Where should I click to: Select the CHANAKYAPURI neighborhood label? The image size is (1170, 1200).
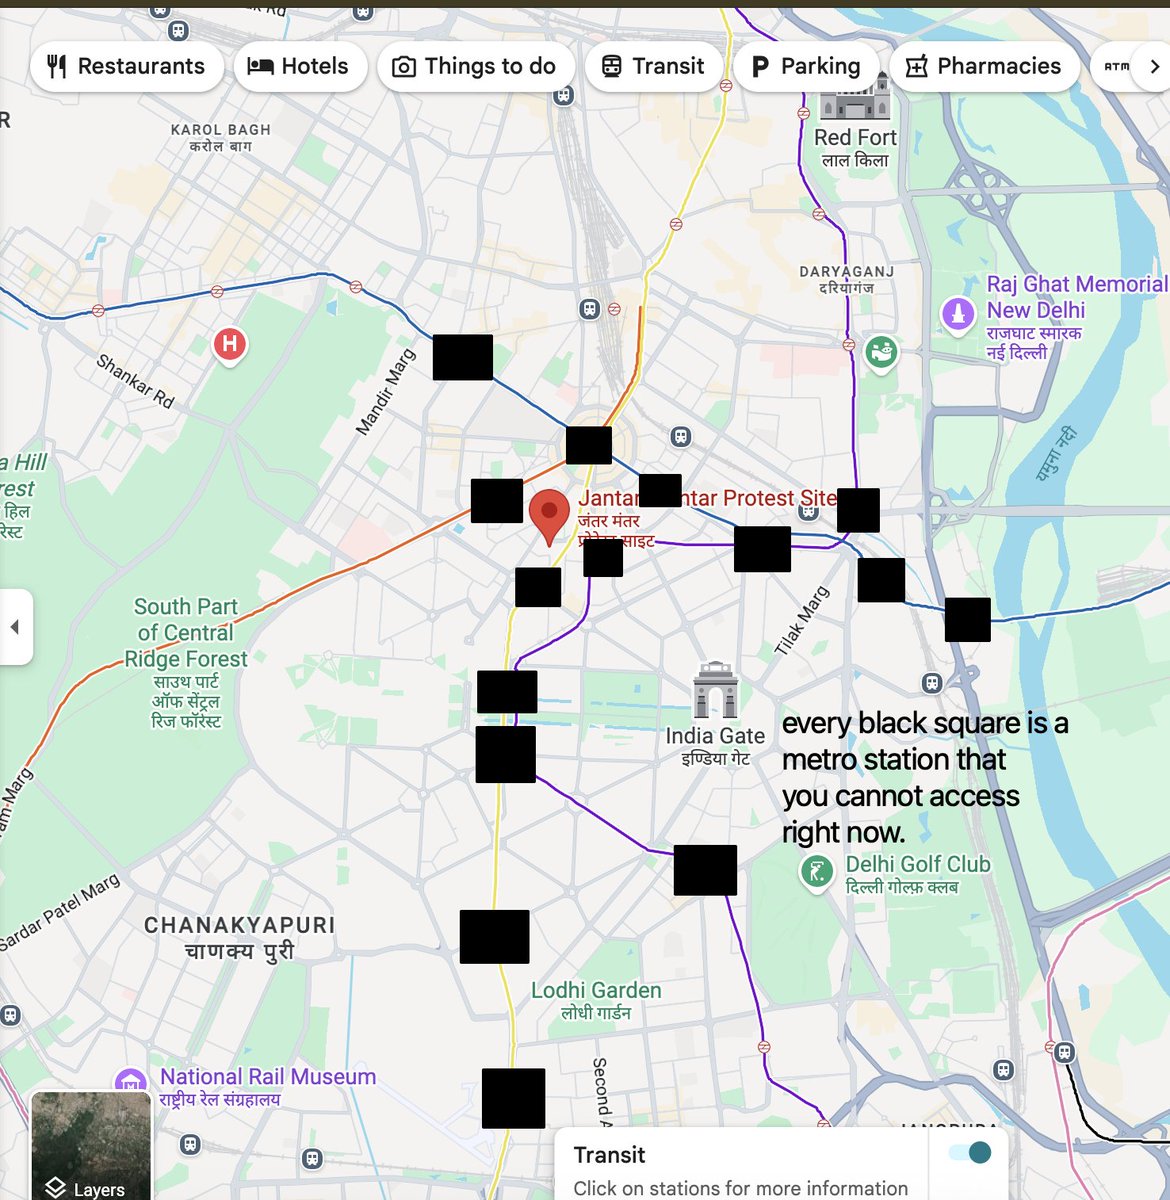pyautogui.click(x=240, y=937)
